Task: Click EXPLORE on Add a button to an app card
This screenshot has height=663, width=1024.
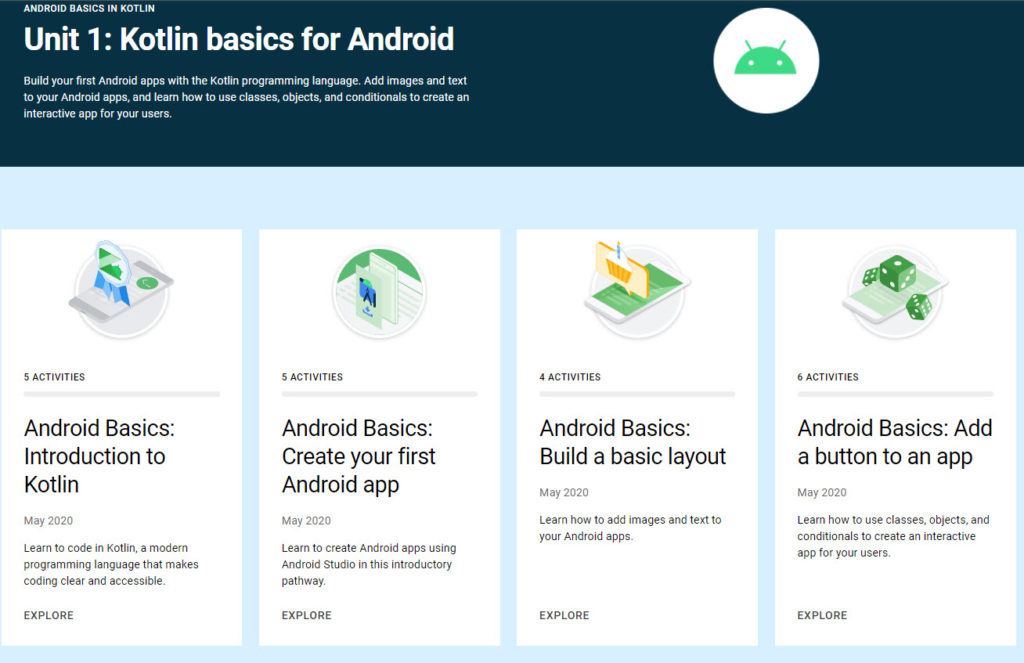Action: click(x=822, y=615)
